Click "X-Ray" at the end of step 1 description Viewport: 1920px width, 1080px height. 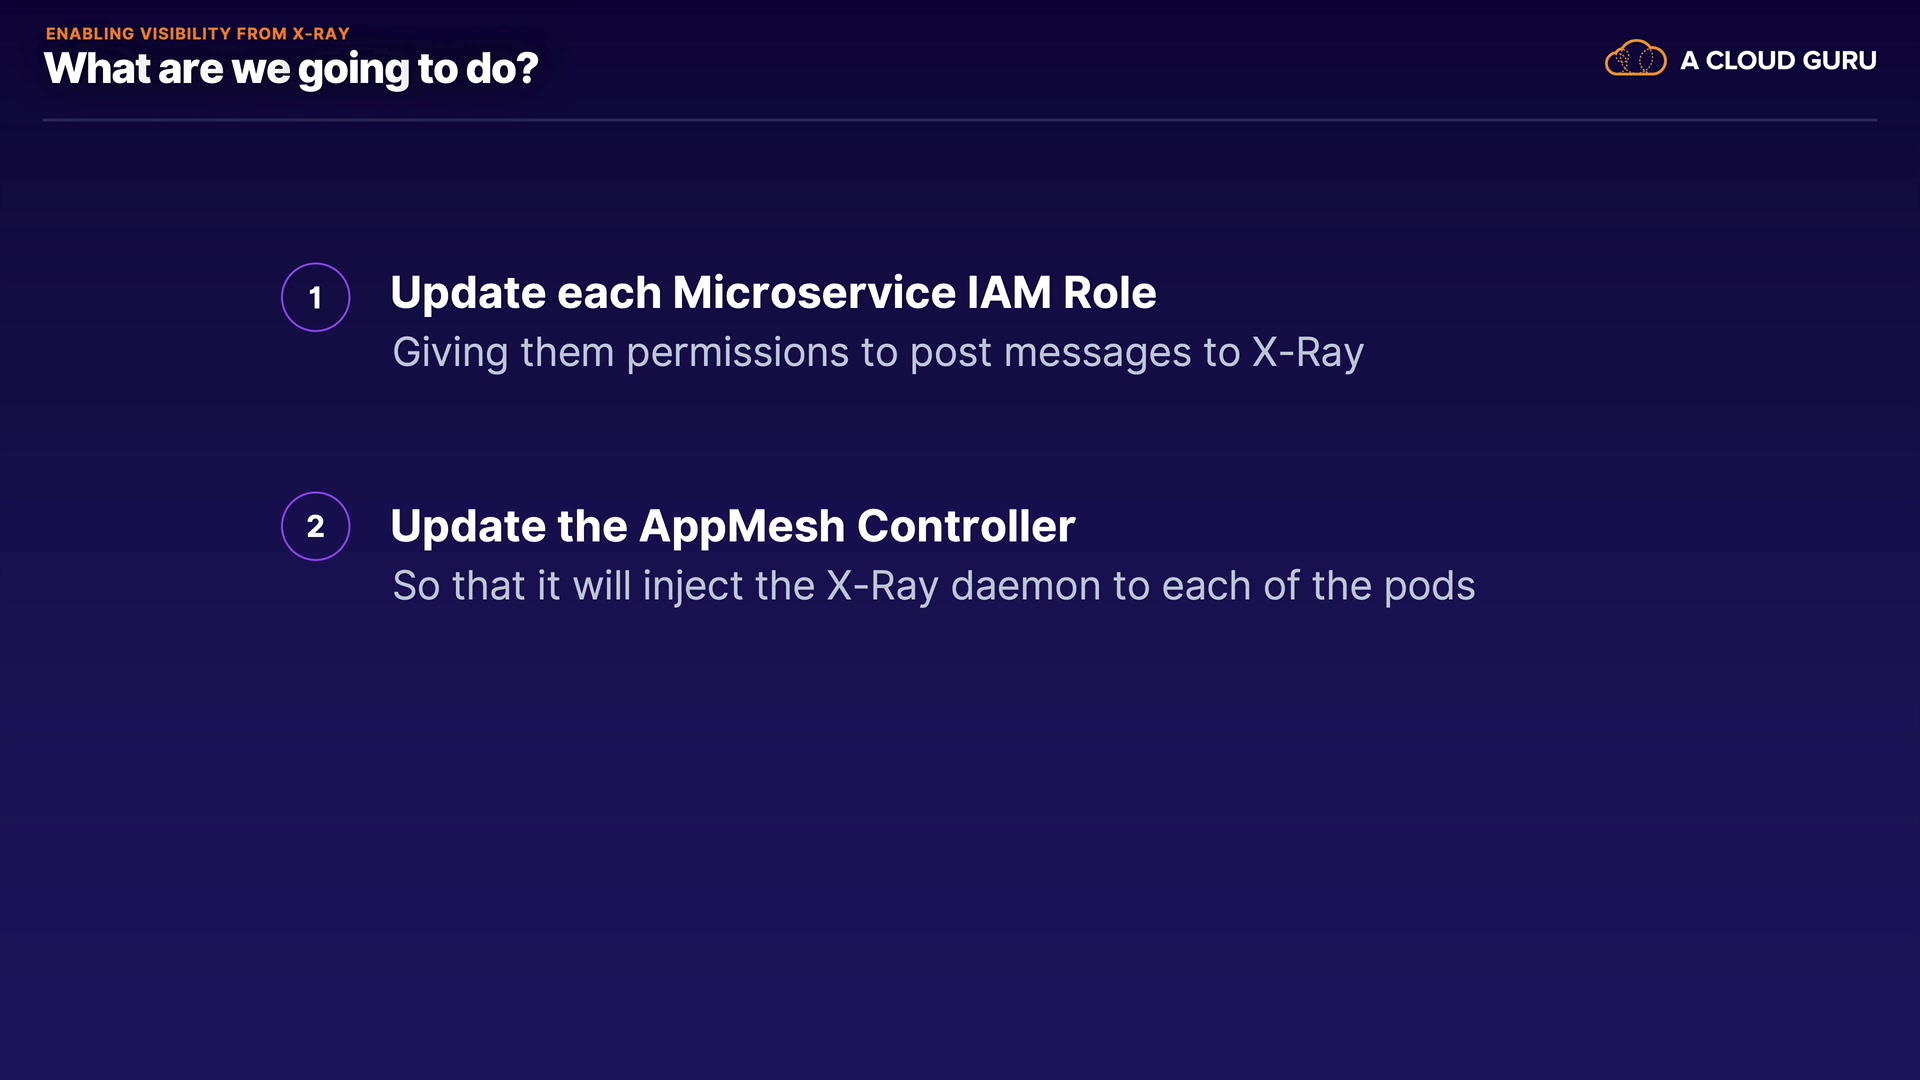[x=1307, y=353]
